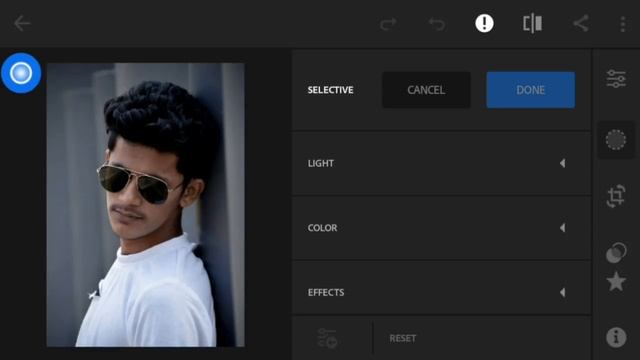
Task: Go back with the left arrow
Action: (22, 24)
